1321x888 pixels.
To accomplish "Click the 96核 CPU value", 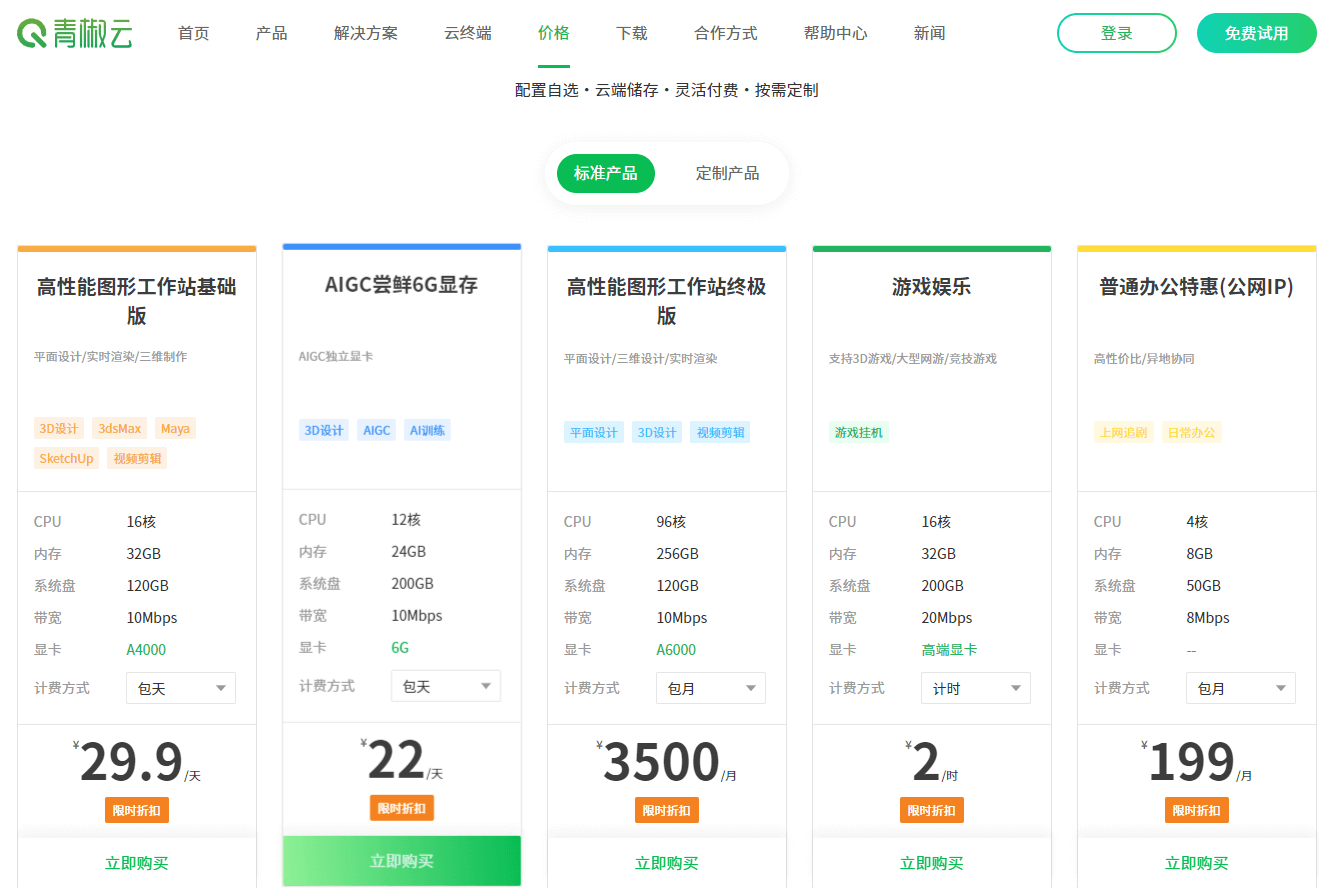I will click(x=671, y=521).
